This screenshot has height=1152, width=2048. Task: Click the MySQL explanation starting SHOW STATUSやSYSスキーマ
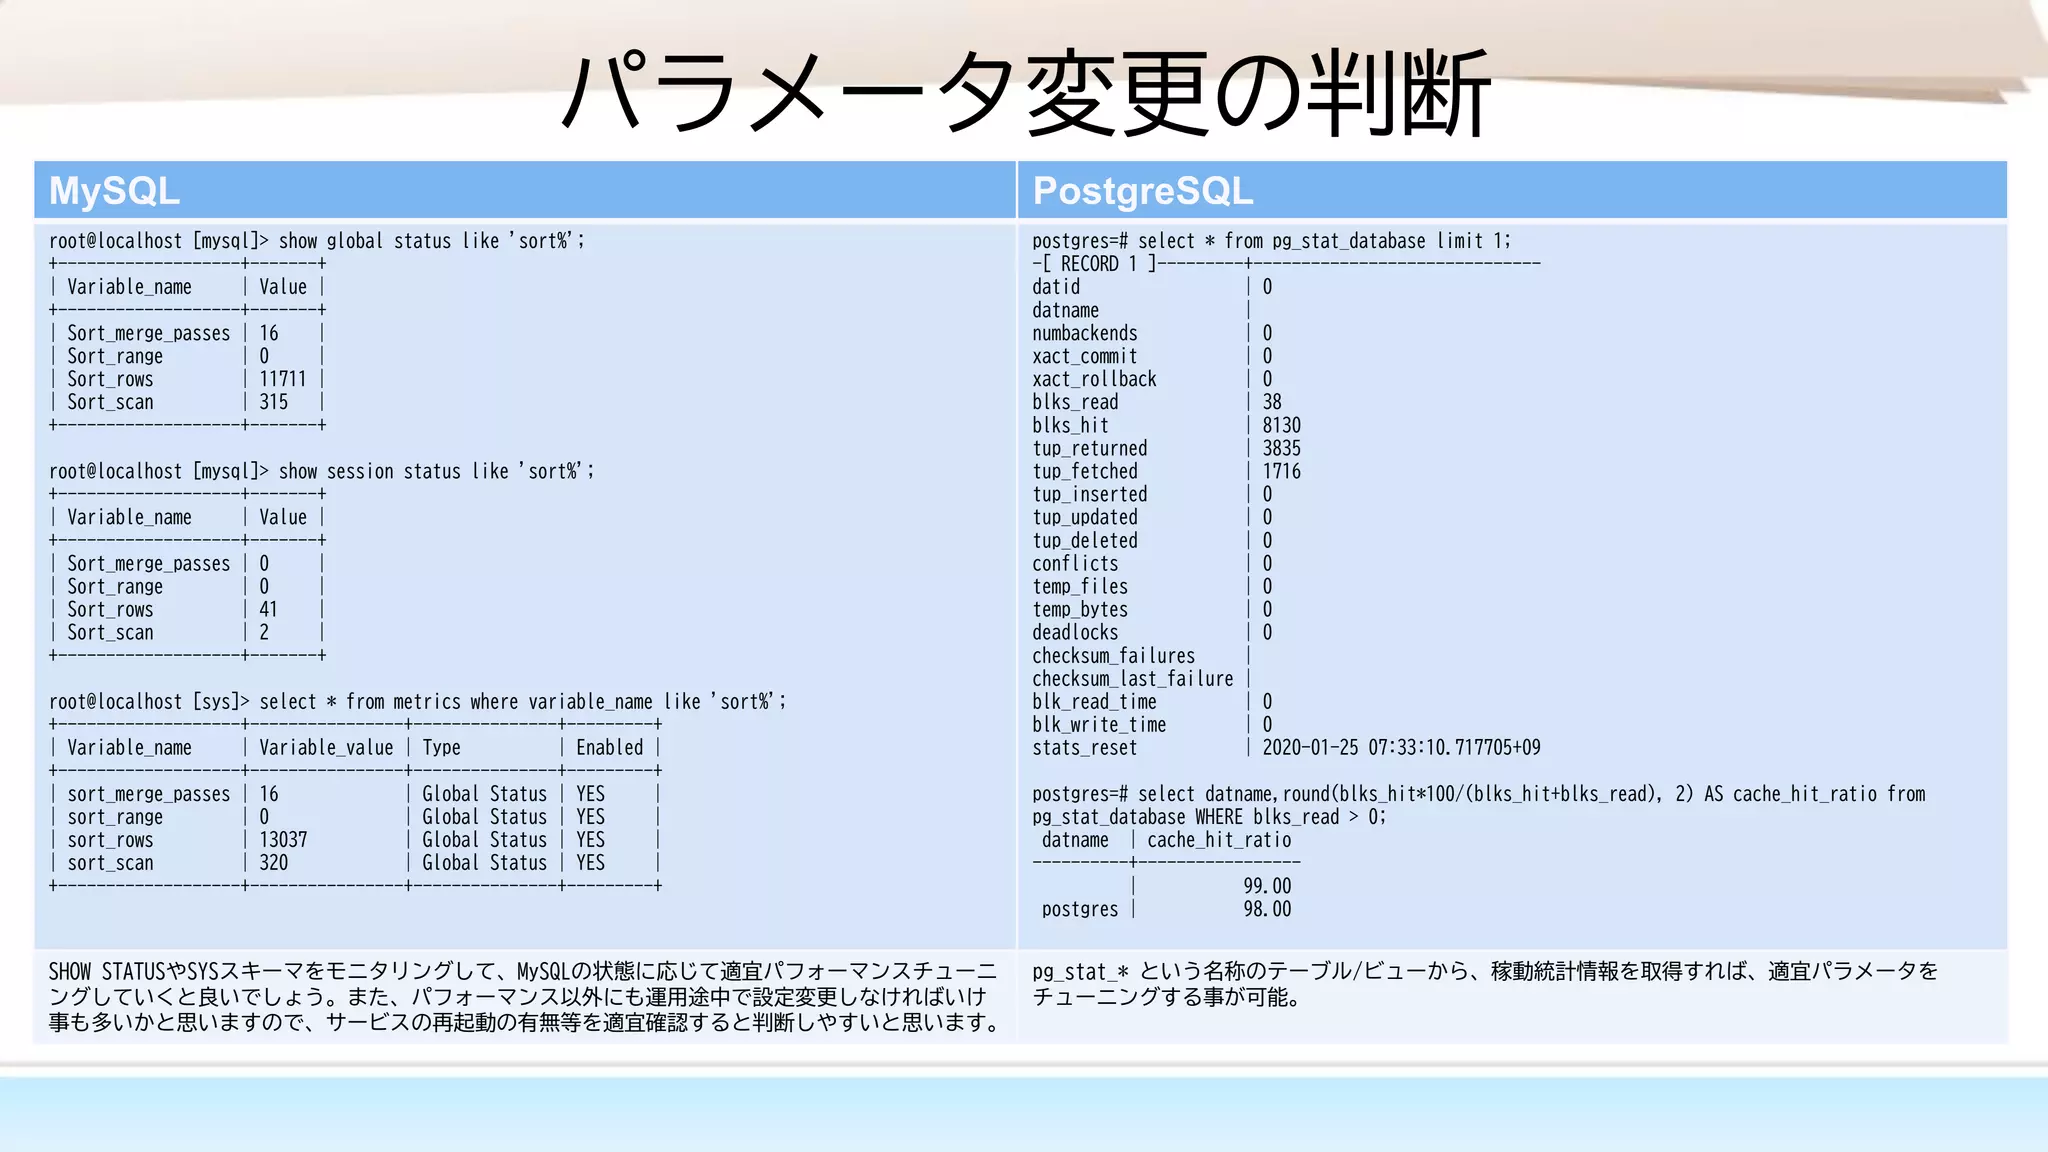coord(524,997)
